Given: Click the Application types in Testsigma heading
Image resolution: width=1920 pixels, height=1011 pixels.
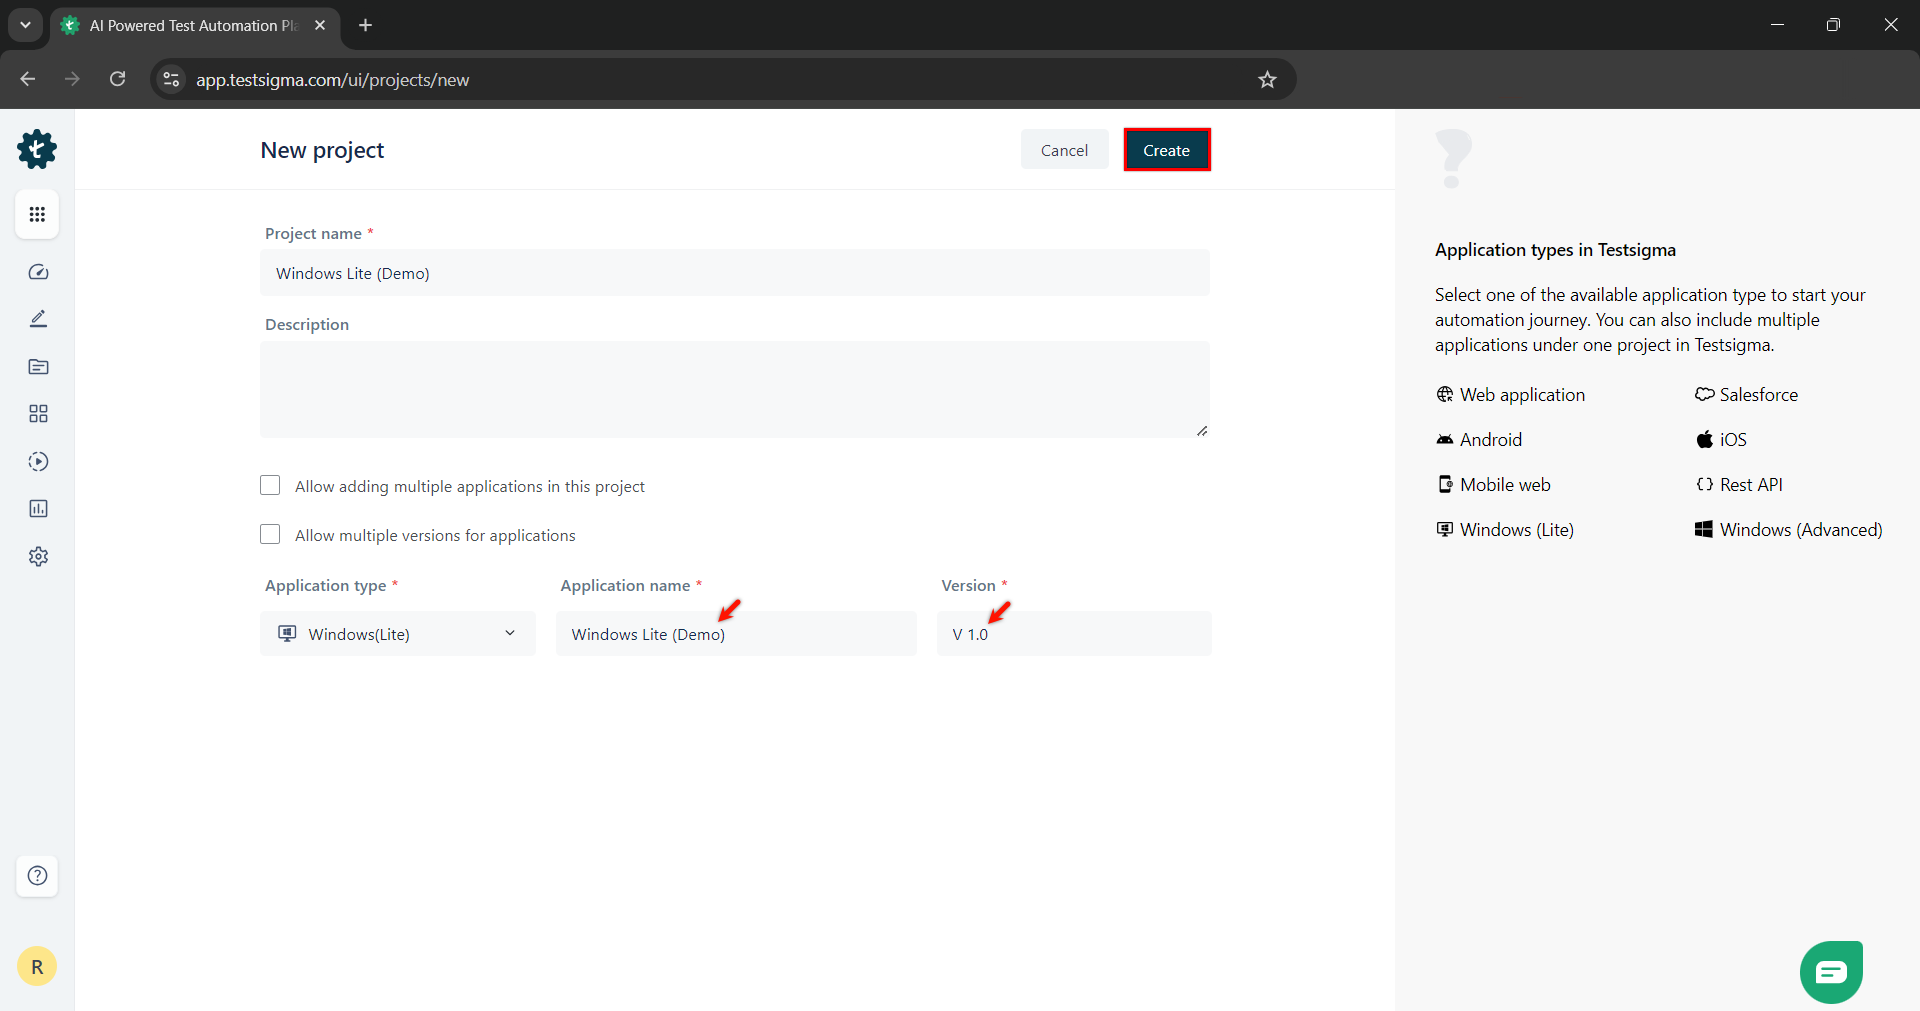Looking at the screenshot, I should (x=1555, y=250).
